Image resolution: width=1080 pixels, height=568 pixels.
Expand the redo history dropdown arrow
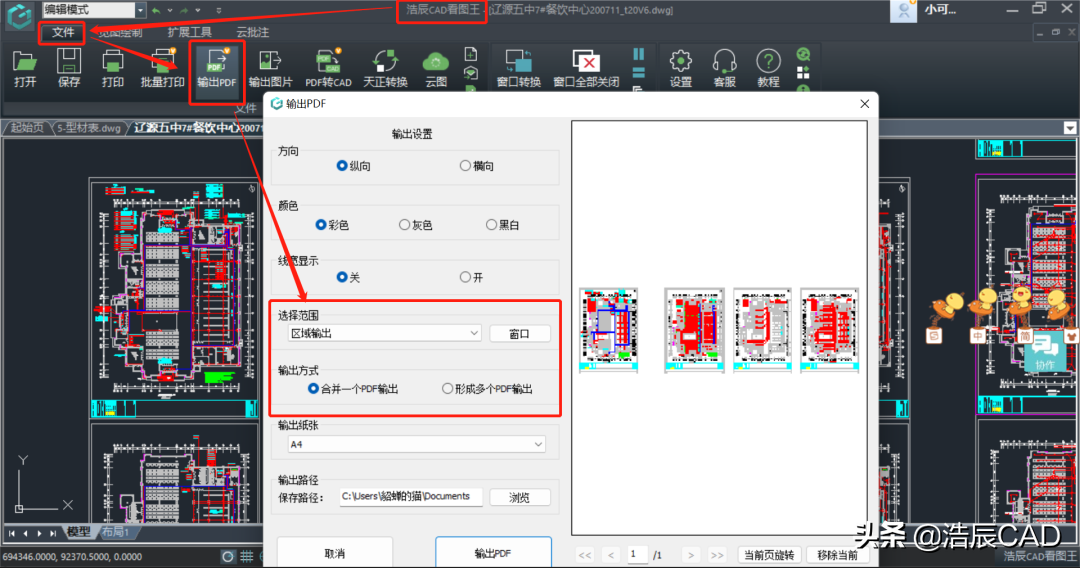[198, 10]
